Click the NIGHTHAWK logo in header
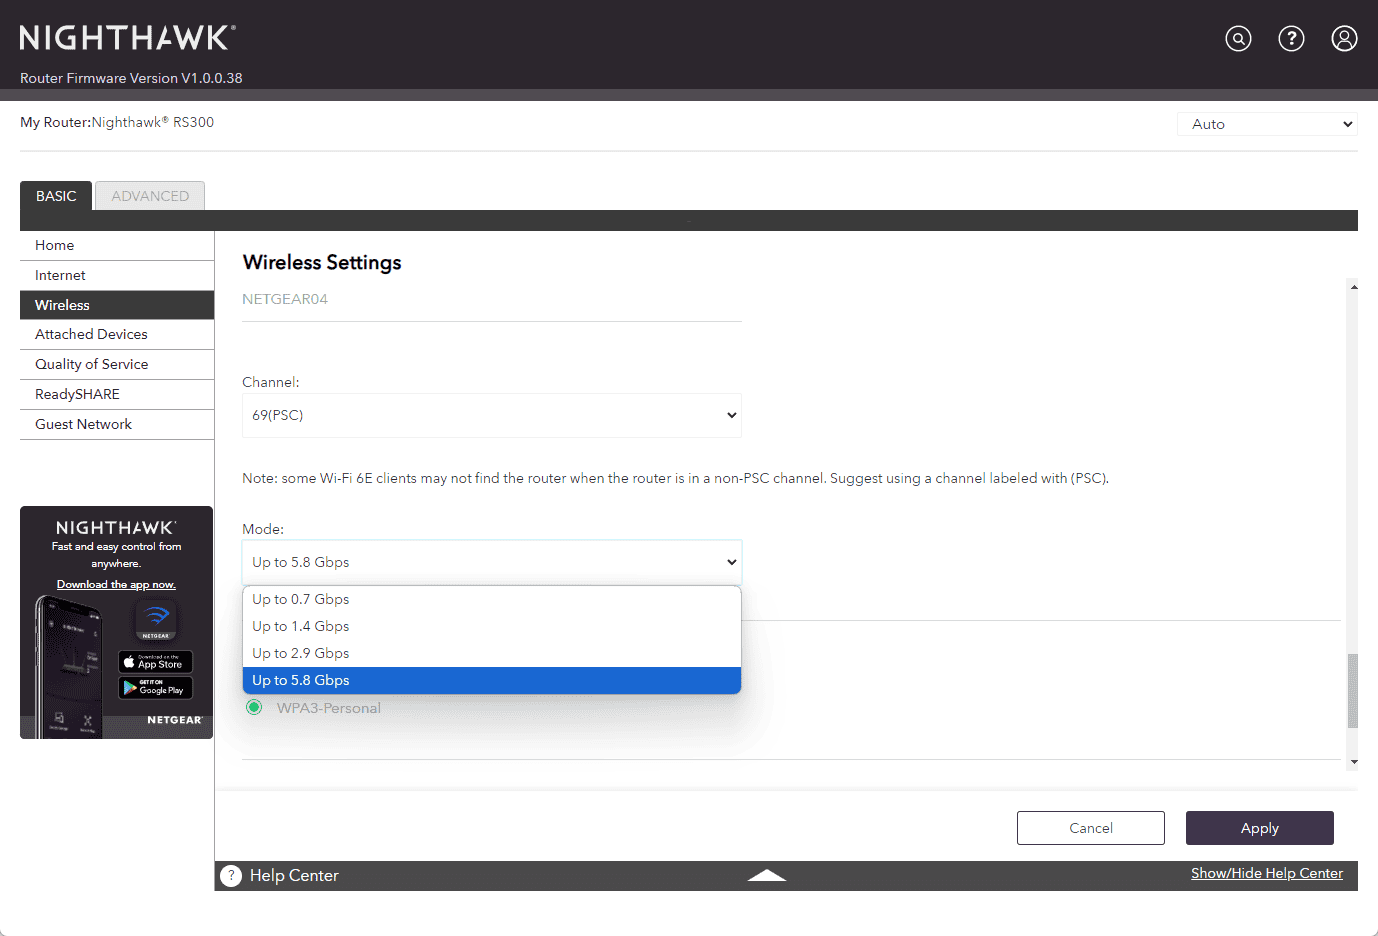 tap(127, 38)
